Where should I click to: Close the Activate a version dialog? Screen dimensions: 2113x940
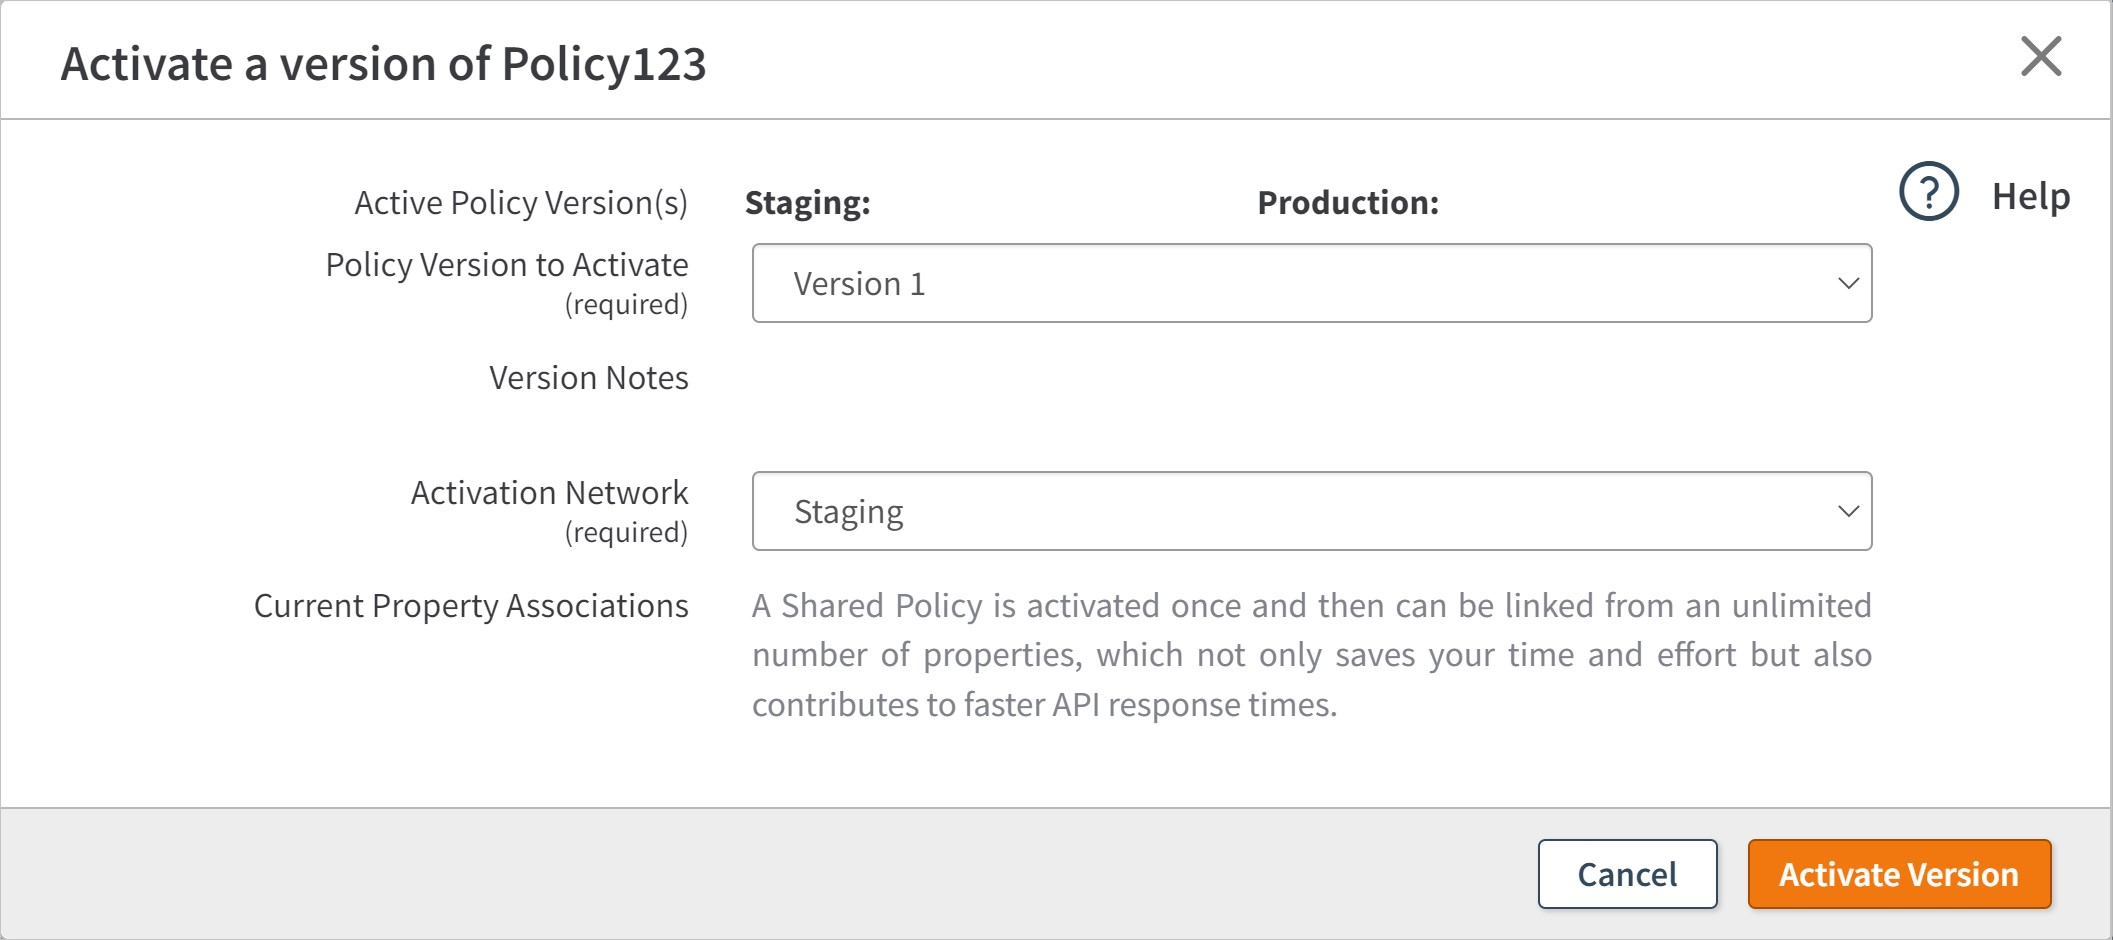[x=2041, y=57]
